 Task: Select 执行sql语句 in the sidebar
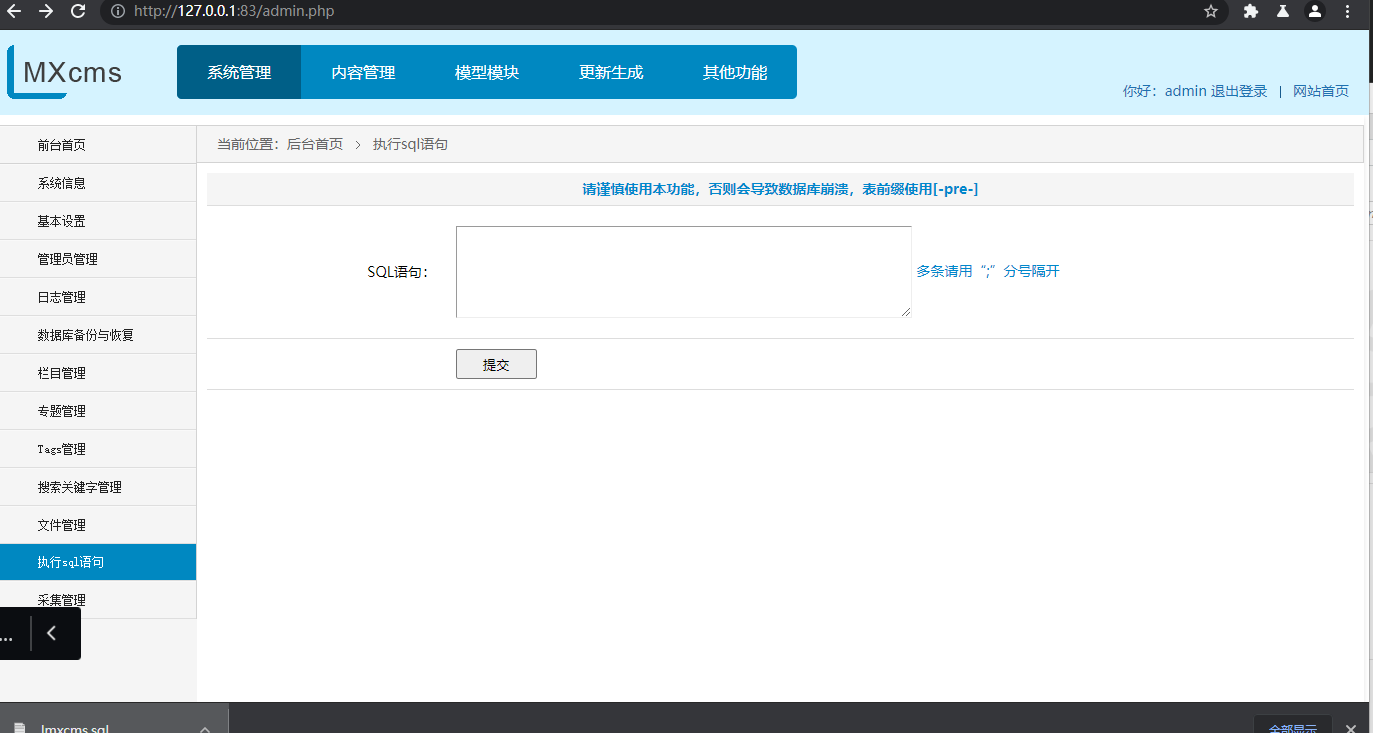pos(98,562)
